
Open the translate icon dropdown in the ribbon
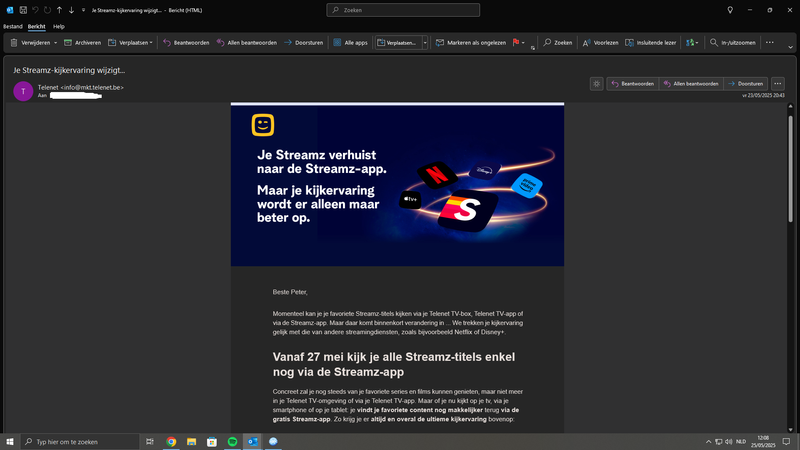(x=692, y=42)
